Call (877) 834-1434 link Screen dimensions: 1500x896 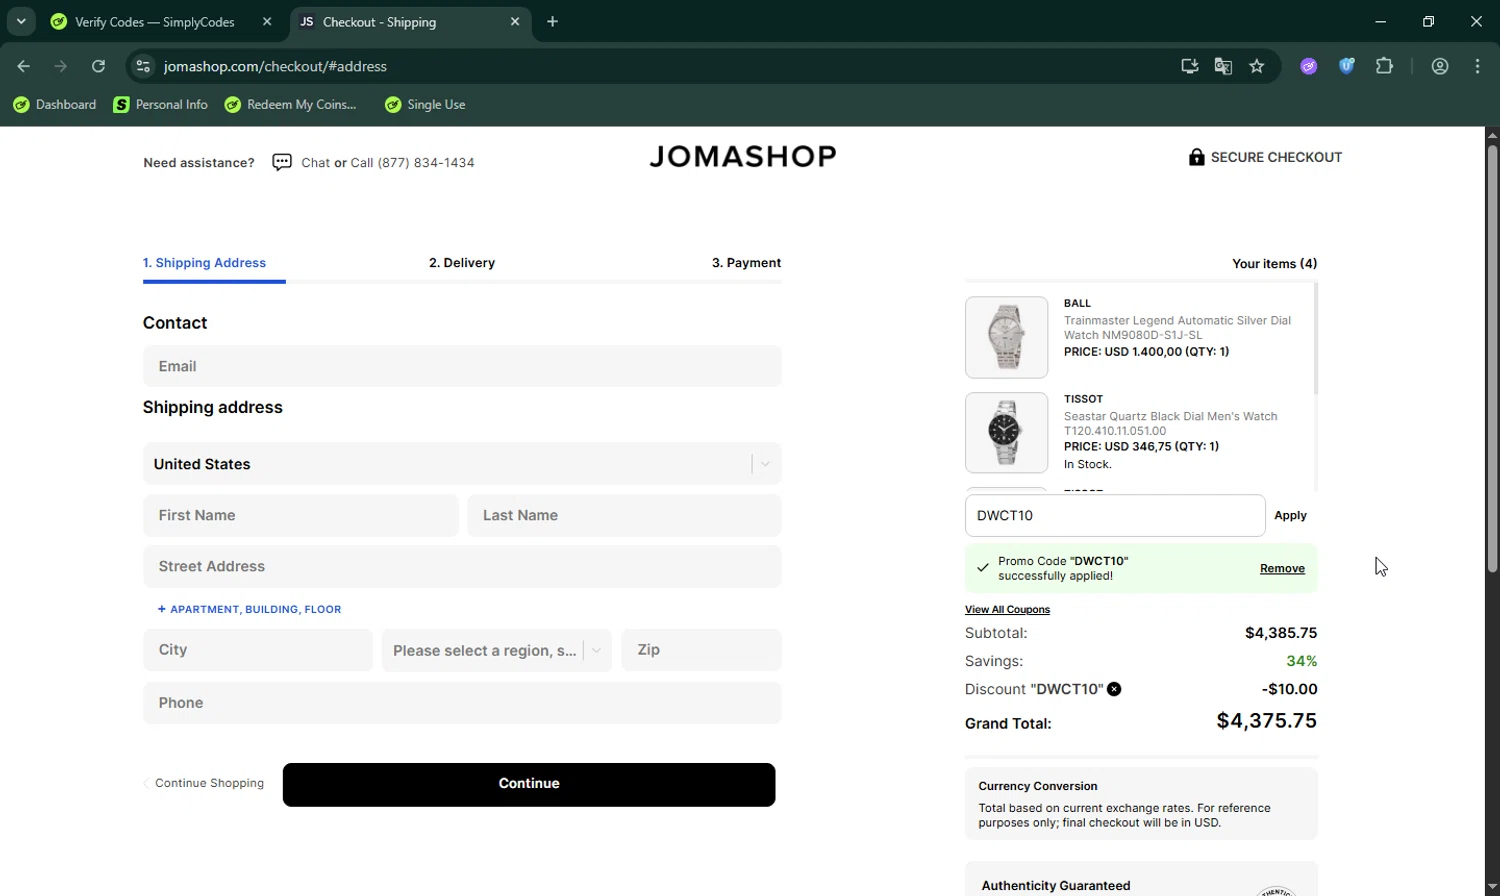coord(412,162)
